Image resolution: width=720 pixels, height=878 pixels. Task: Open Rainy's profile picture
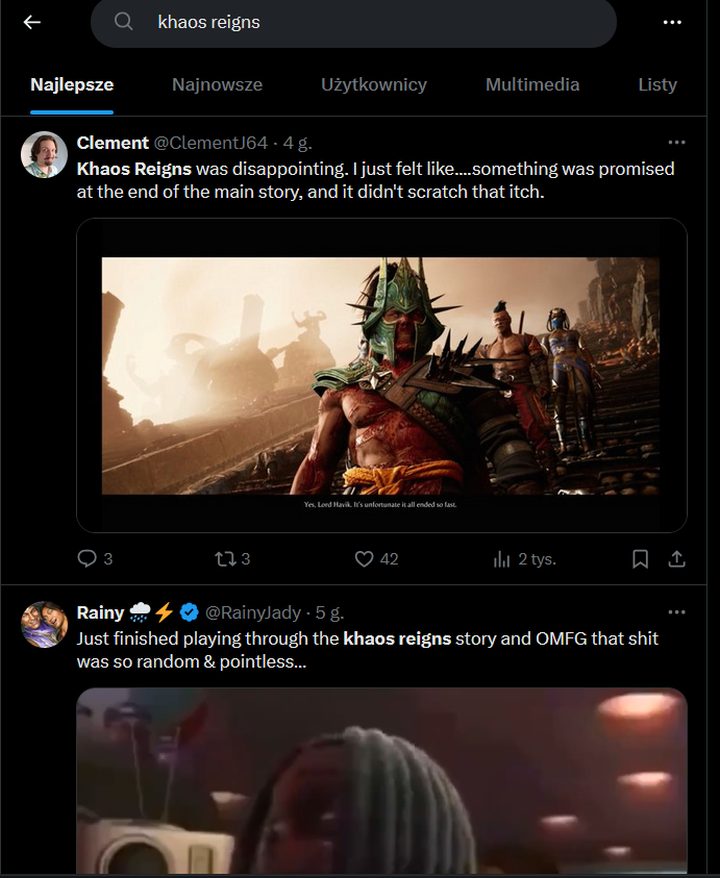[45, 624]
